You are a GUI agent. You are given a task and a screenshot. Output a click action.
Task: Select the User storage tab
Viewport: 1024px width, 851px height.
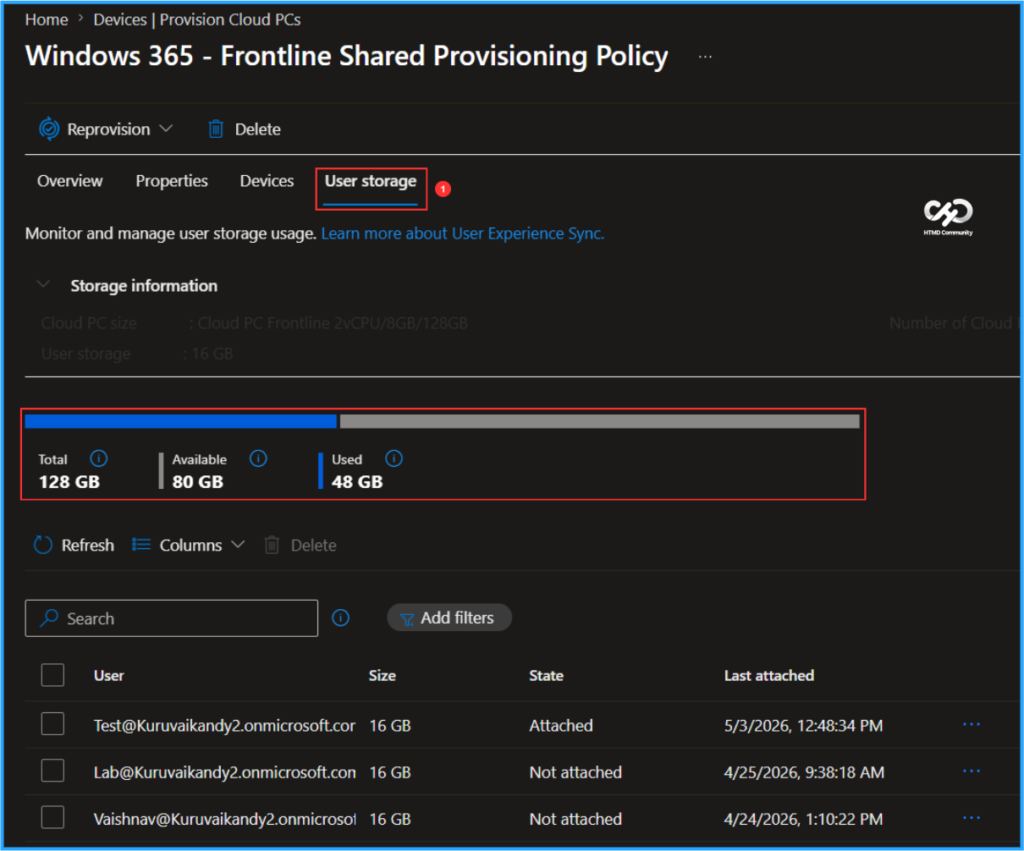click(371, 182)
